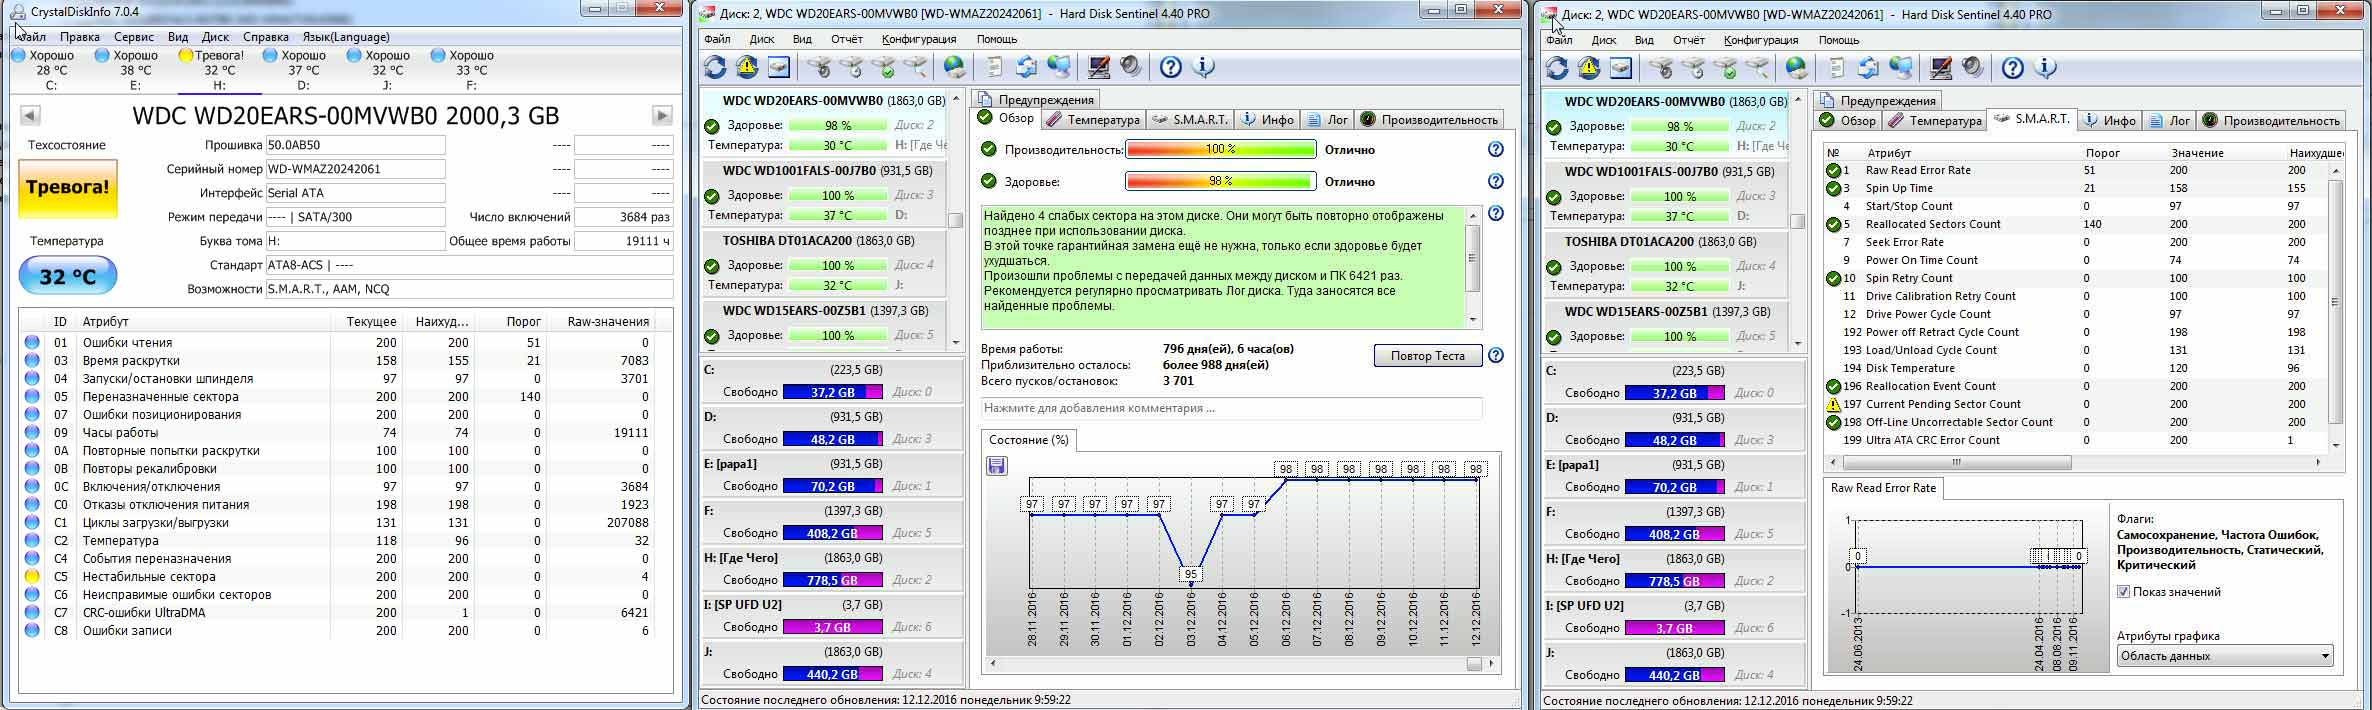The image size is (2372, 710).
Task: Click Производительность 100 % bar in overview
Action: [1220, 149]
